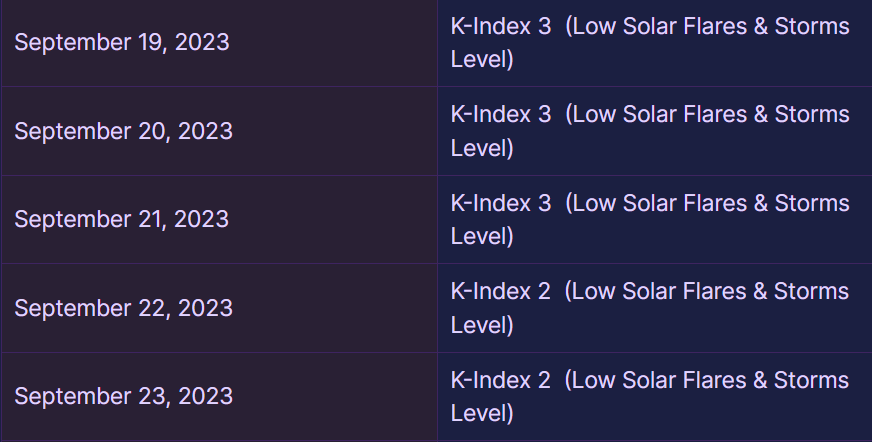Image resolution: width=872 pixels, height=442 pixels.
Task: Select the word "Level)" in September 22 row
Action: click(x=482, y=325)
